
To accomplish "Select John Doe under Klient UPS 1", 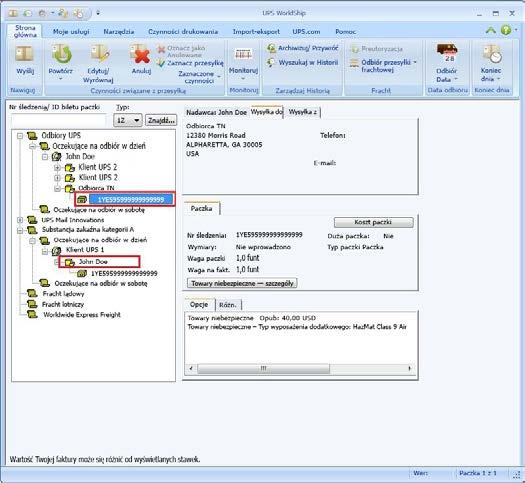I will [93, 261].
